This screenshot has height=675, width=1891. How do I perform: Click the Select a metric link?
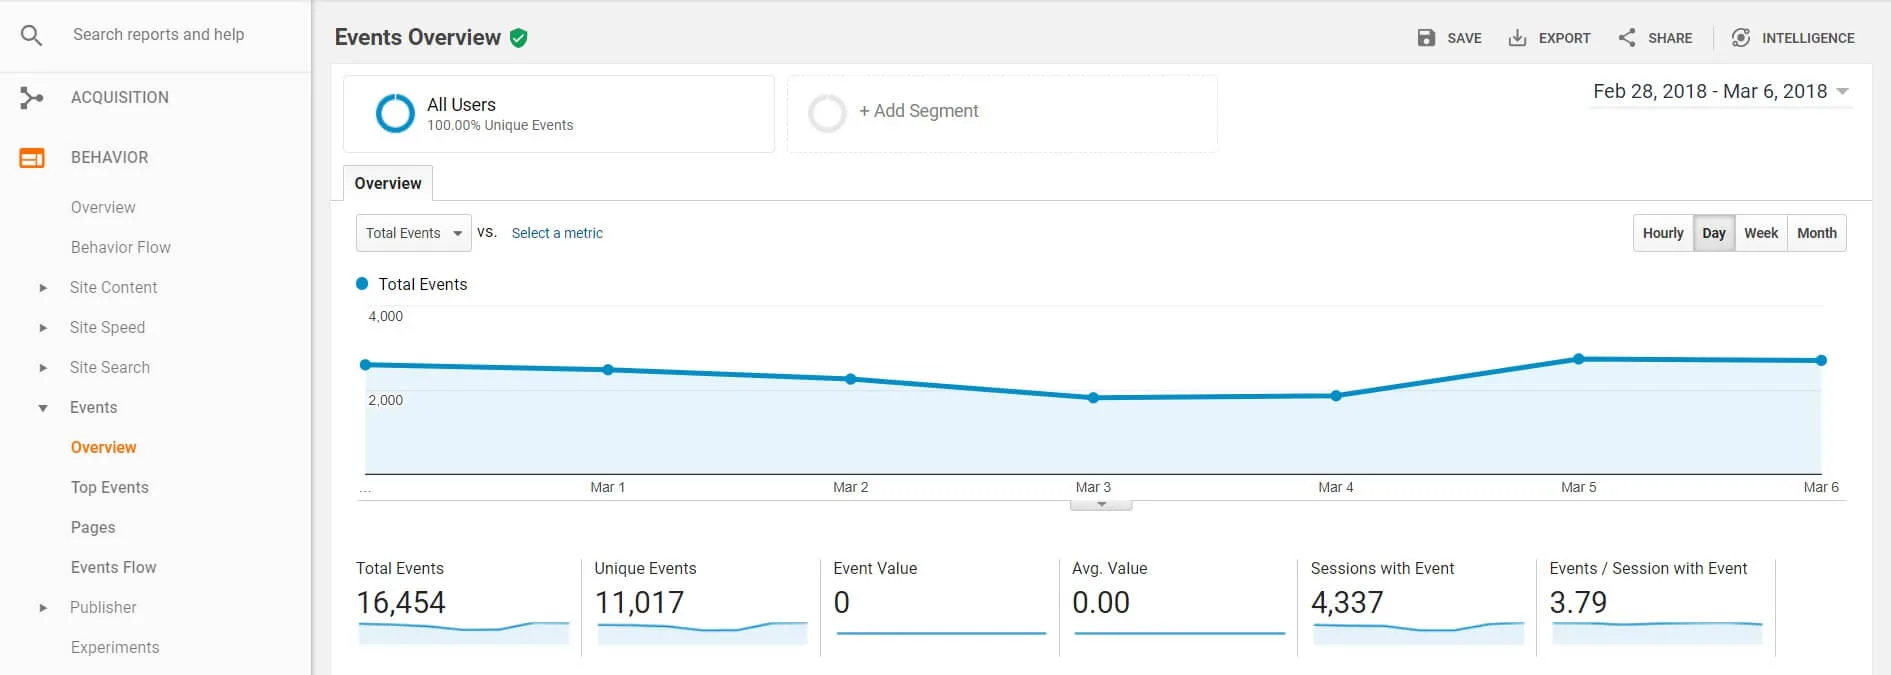557,233
